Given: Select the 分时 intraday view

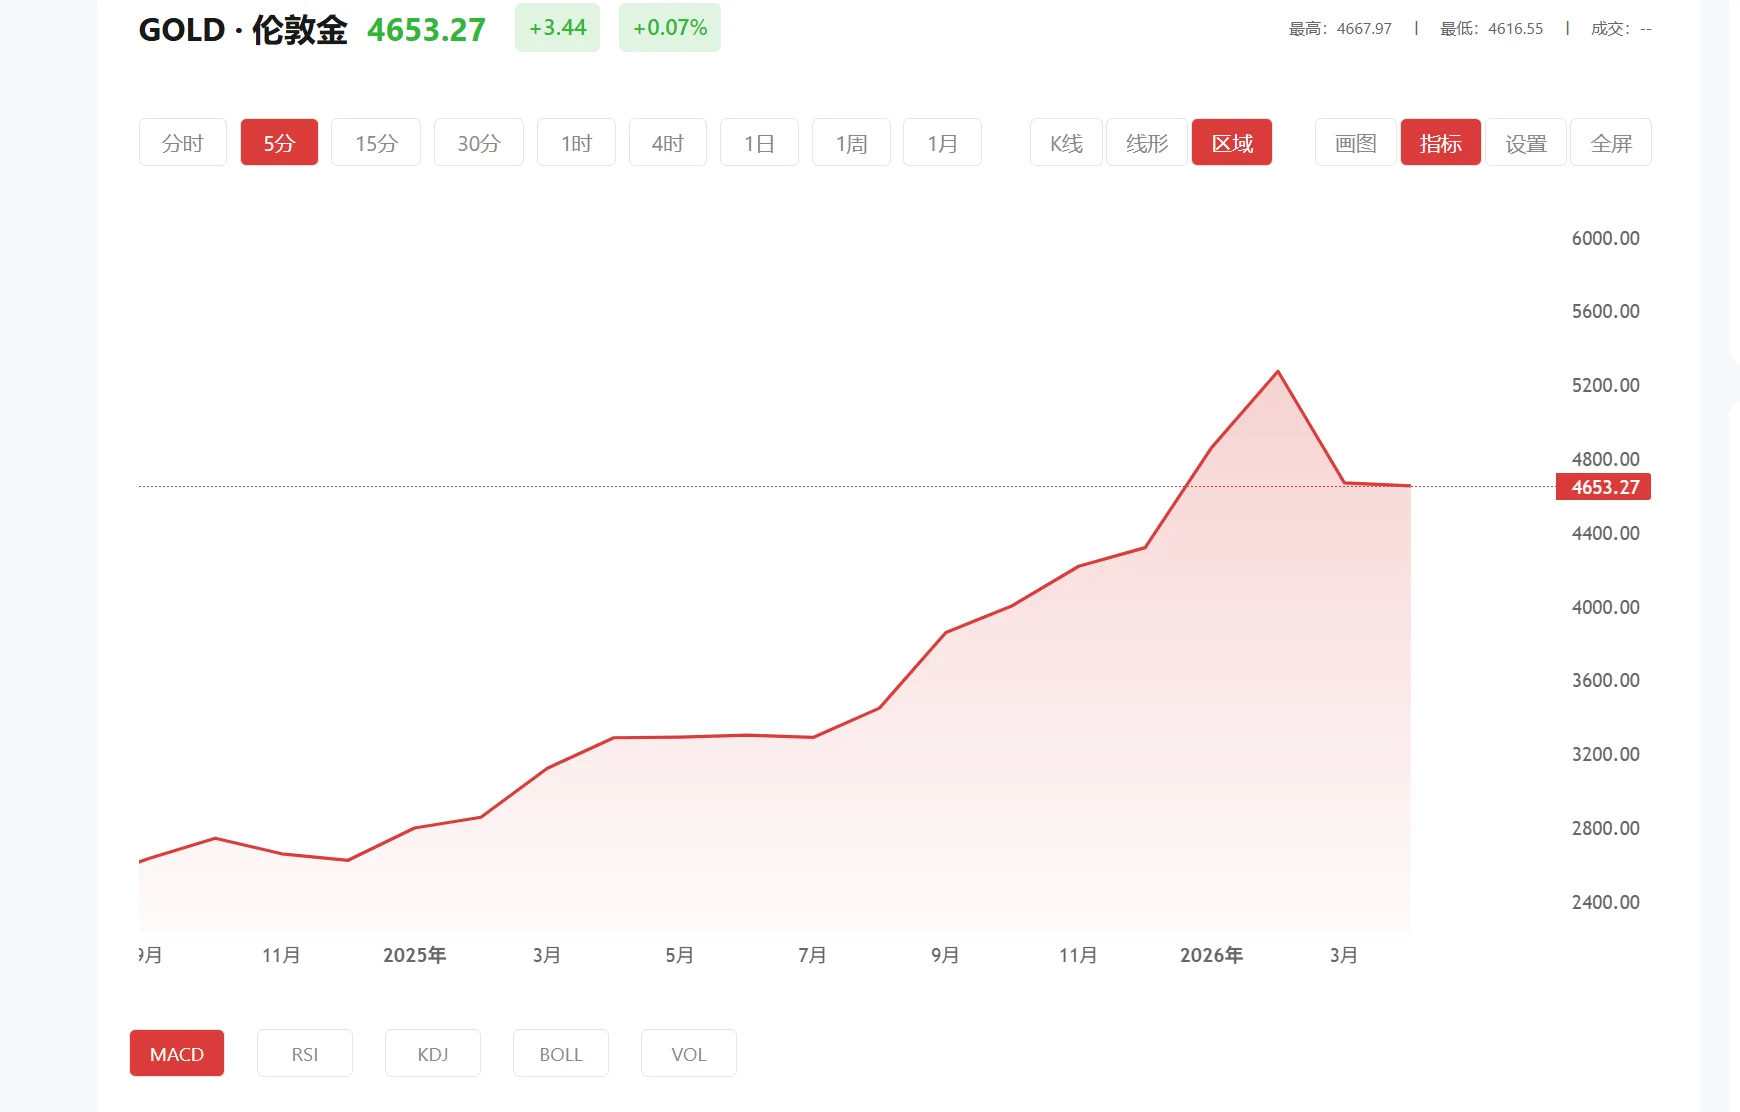Looking at the screenshot, I should pos(182,142).
